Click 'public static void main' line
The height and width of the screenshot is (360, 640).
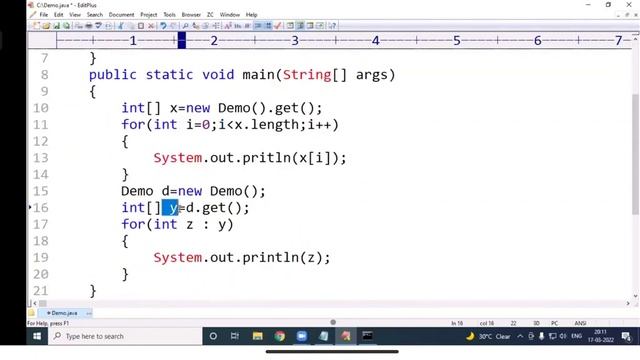point(242,75)
